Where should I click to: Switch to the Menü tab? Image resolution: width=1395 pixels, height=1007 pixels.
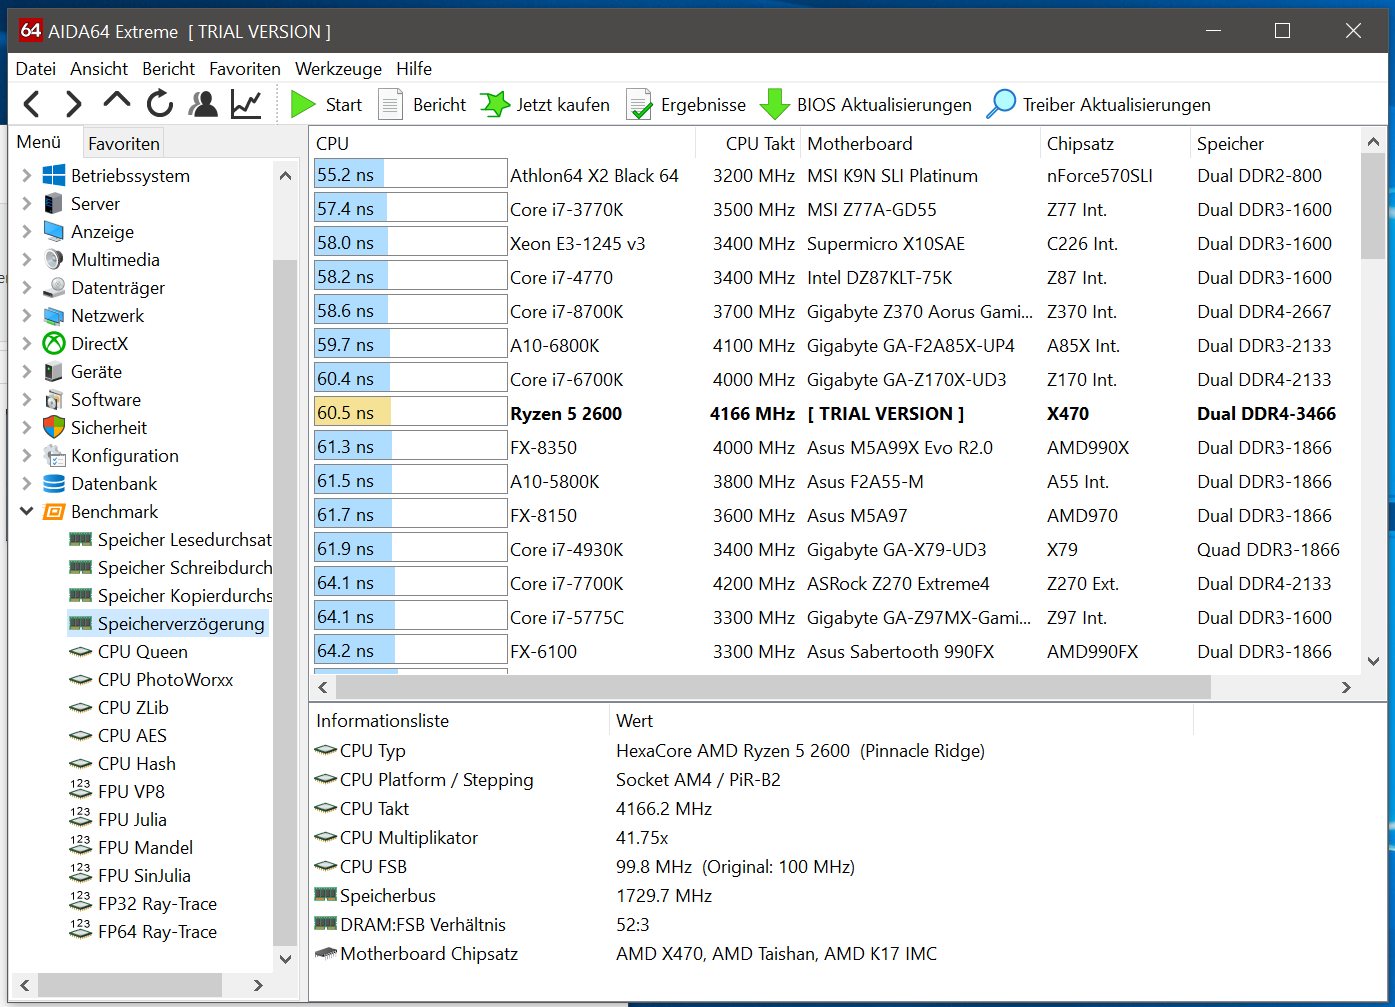39,142
